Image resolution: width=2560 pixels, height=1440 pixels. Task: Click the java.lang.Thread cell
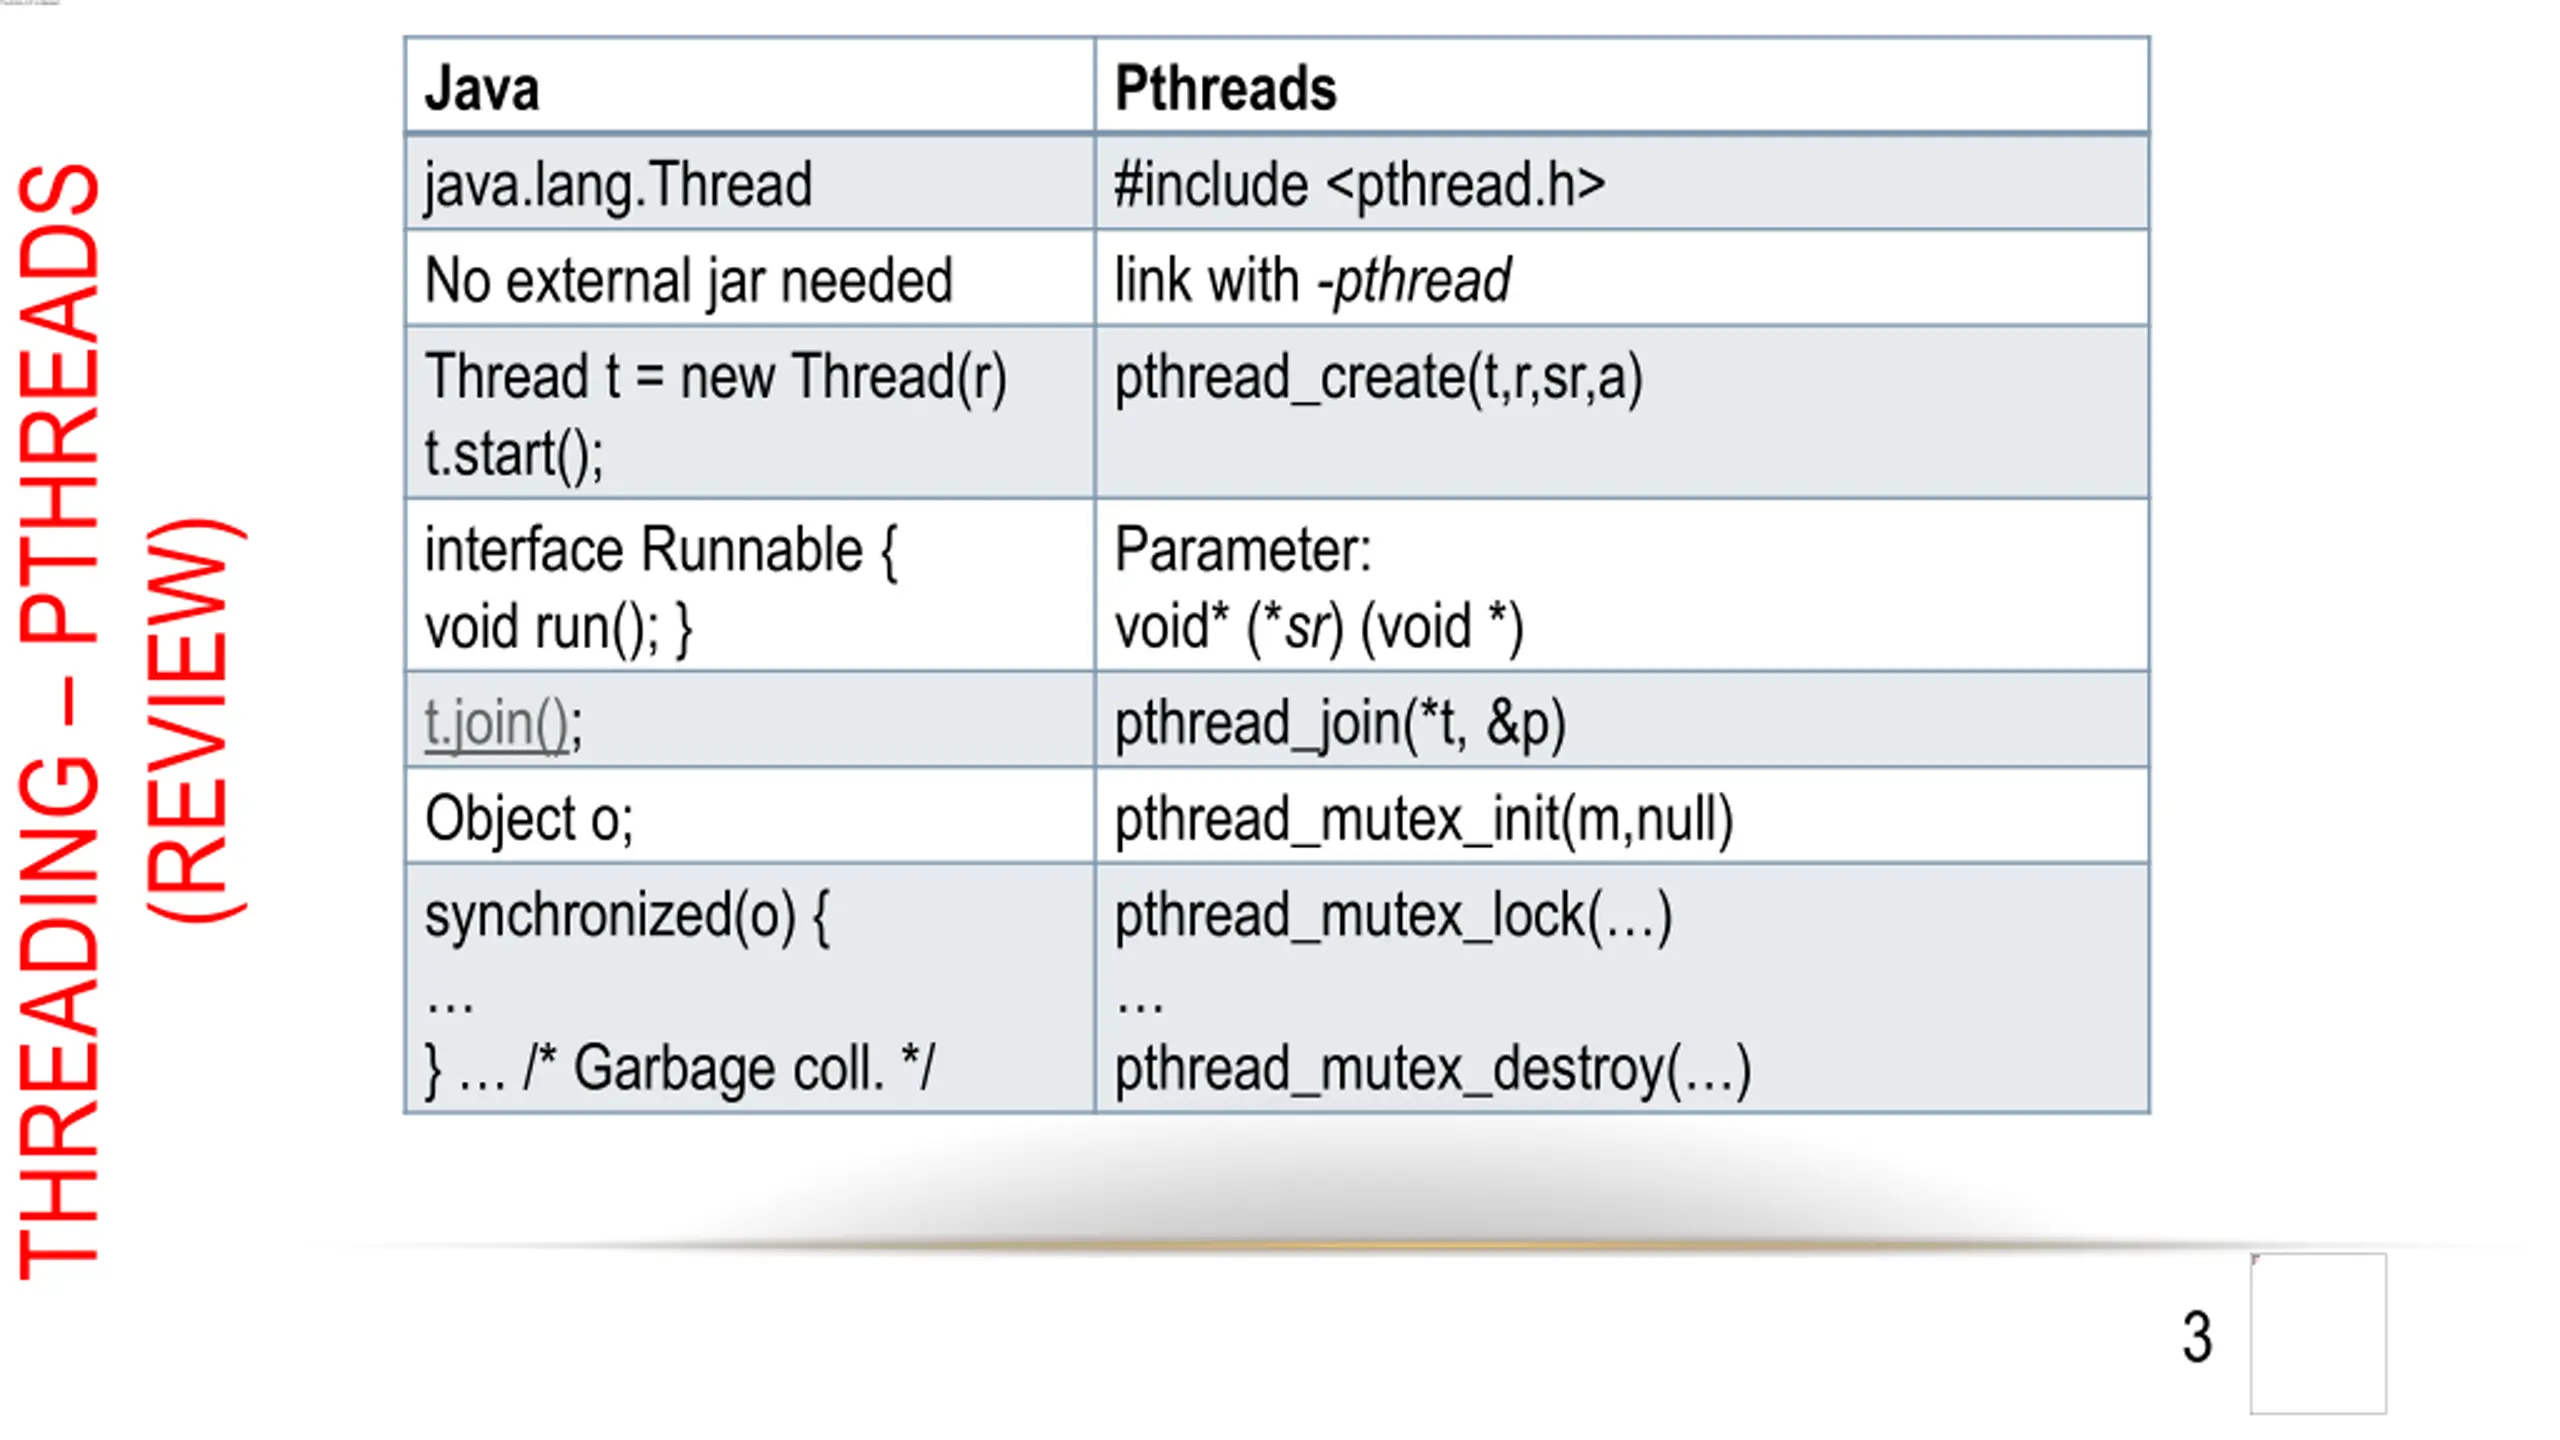point(750,183)
